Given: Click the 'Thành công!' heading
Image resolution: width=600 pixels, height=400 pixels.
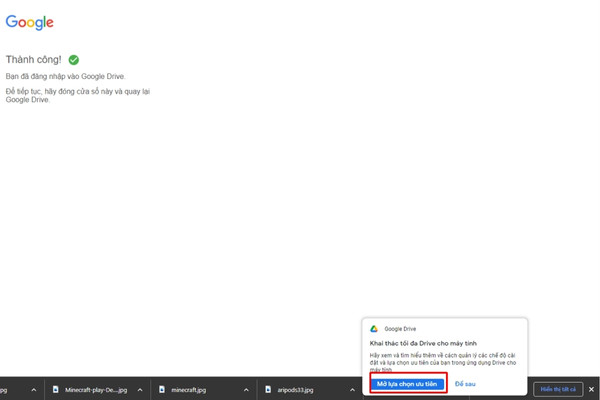Looking at the screenshot, I should 34,60.
